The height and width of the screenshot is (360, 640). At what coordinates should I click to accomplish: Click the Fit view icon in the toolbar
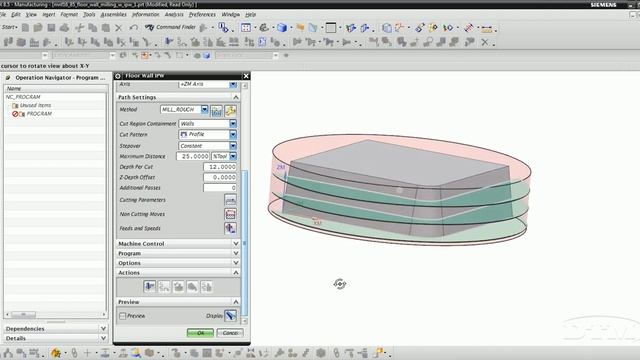point(246,28)
